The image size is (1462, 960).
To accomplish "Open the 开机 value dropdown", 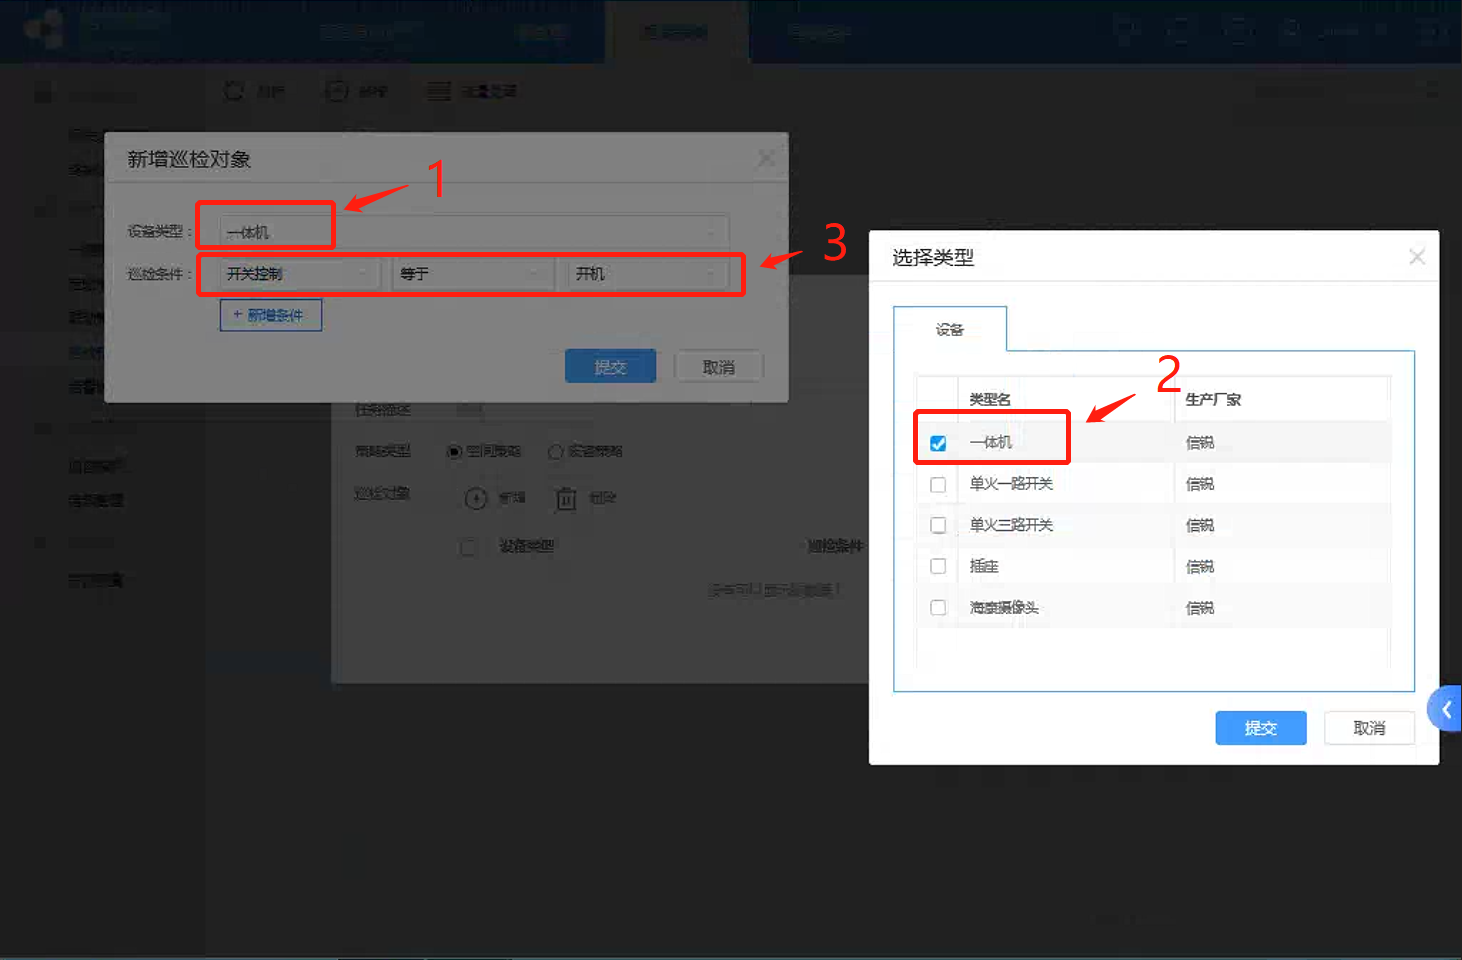I will [648, 274].
